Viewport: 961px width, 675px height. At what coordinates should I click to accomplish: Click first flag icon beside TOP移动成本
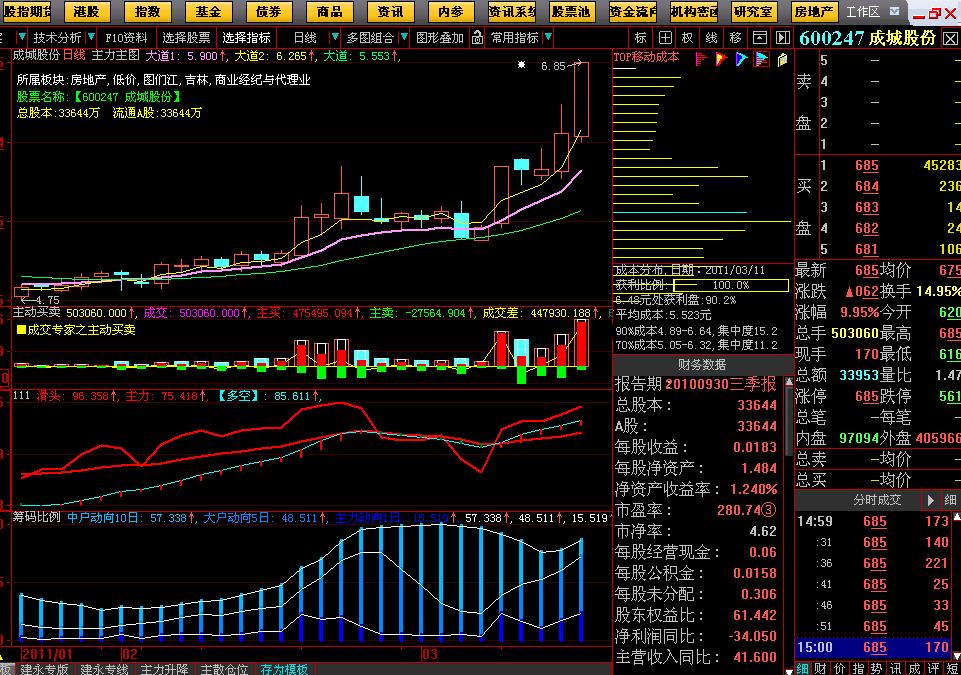coord(701,59)
